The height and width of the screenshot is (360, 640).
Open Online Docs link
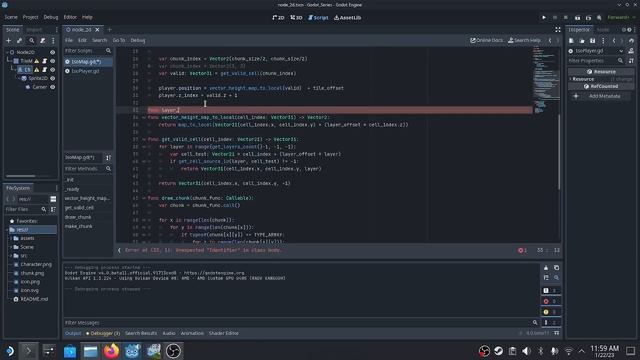[486, 40]
